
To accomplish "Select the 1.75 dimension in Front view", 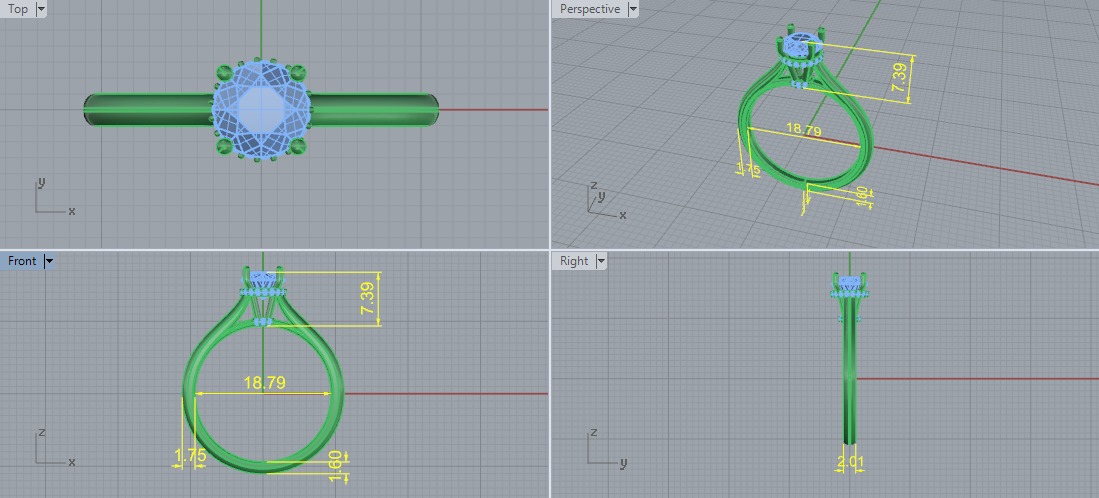I will (190, 456).
